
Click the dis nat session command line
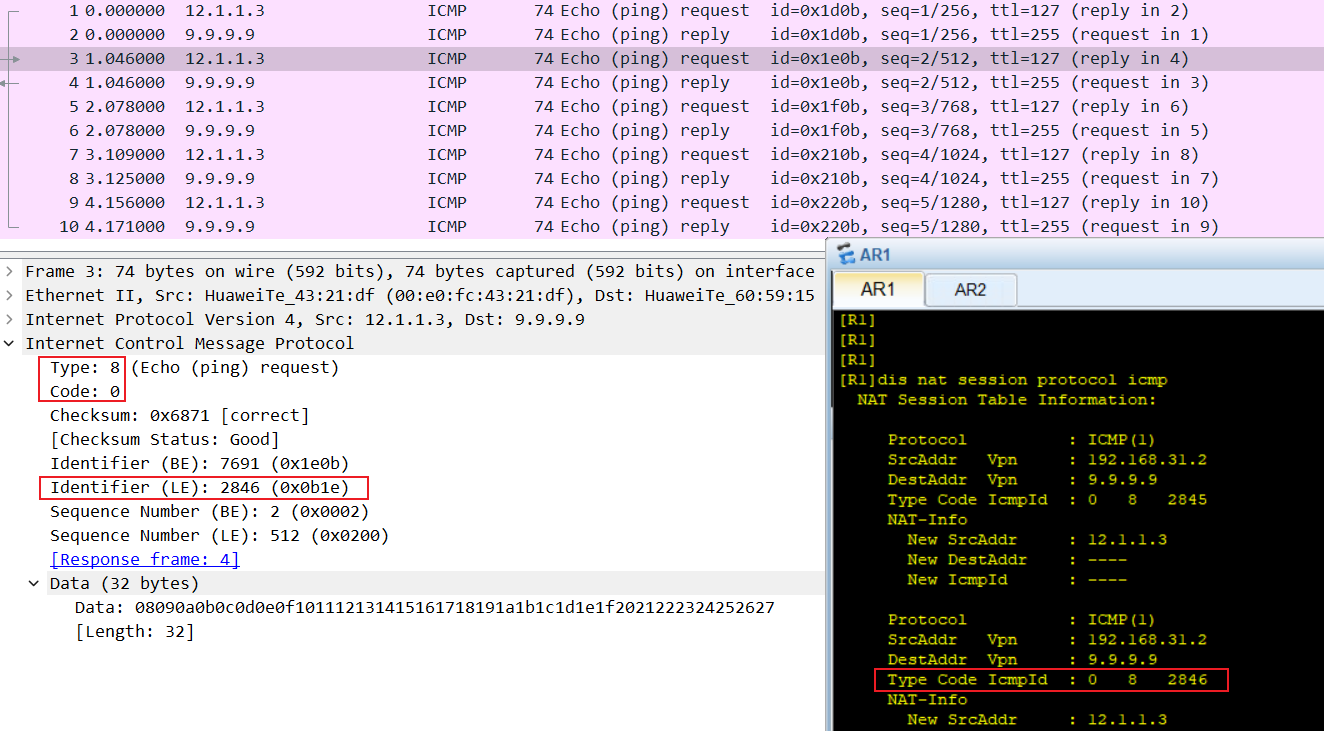[1003, 380]
